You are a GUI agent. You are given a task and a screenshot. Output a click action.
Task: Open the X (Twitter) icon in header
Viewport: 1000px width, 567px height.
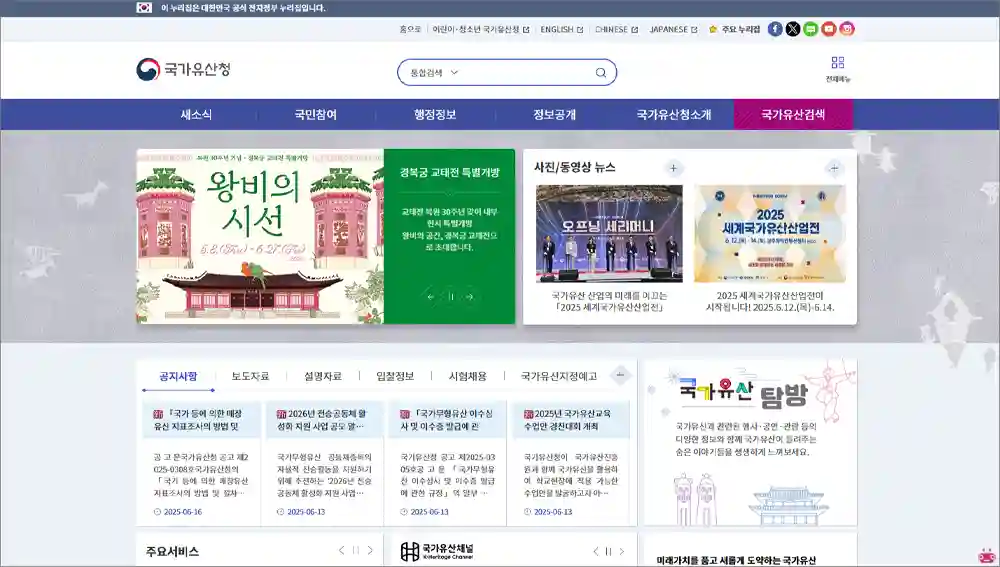(x=793, y=29)
